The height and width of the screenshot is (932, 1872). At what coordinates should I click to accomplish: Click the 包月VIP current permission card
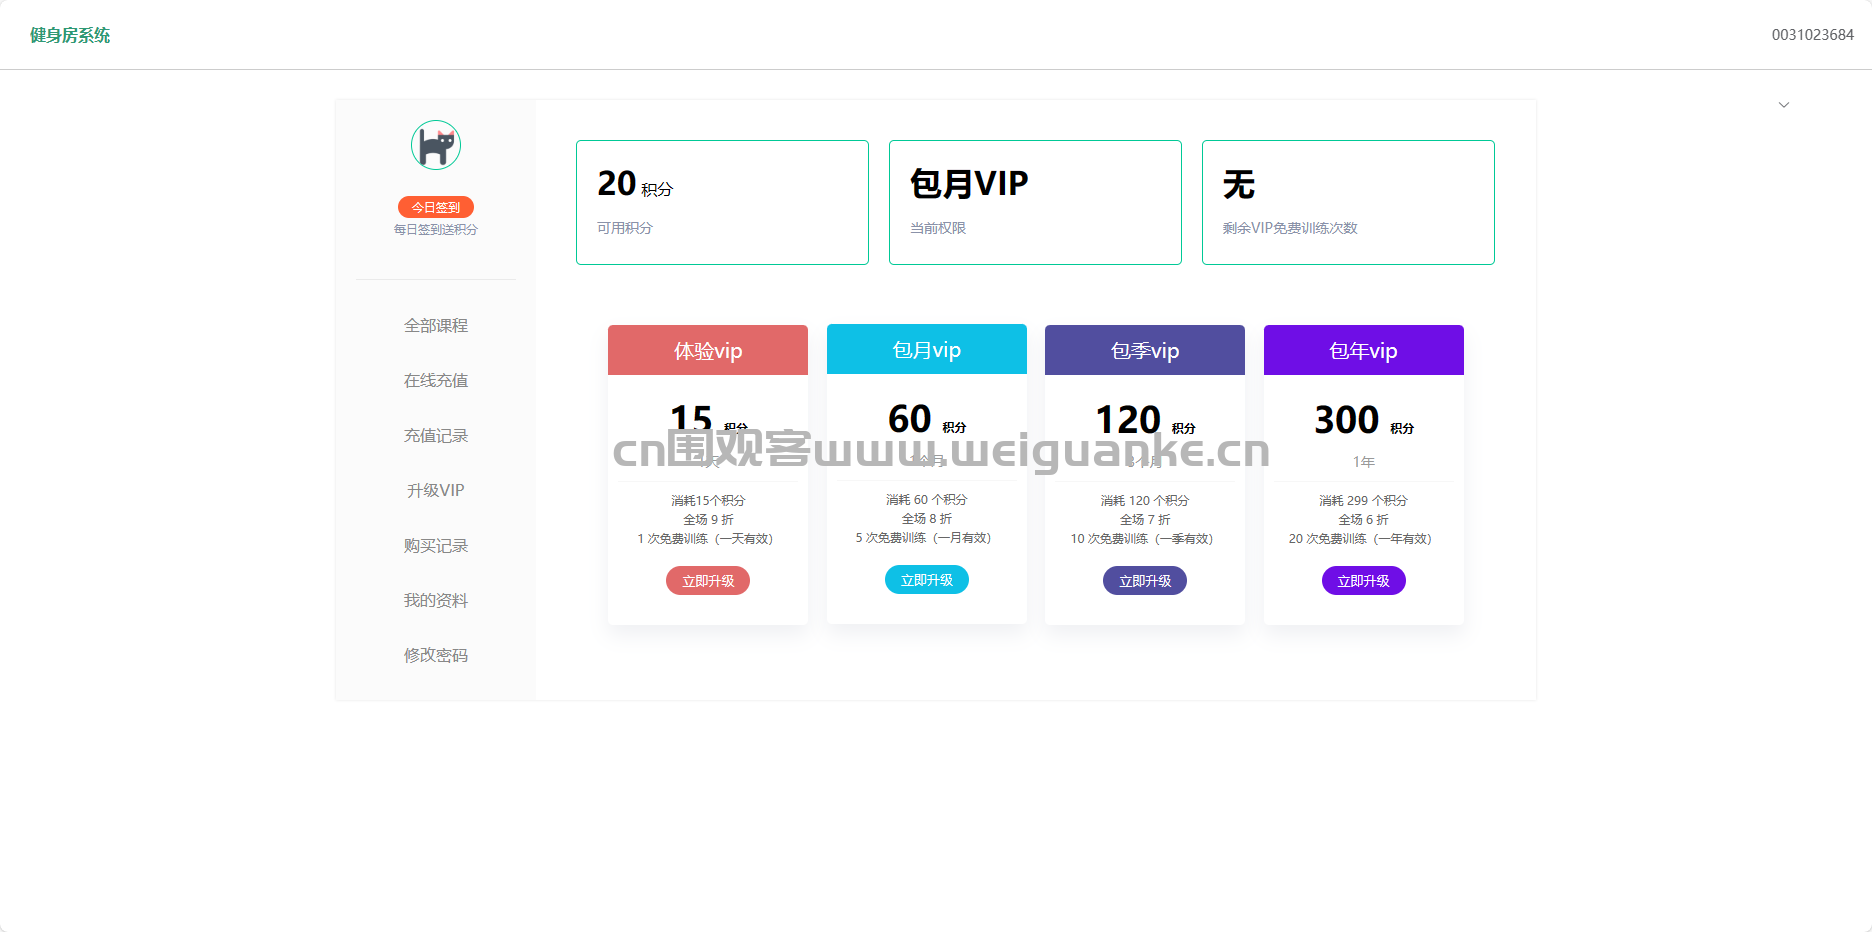1035,202
